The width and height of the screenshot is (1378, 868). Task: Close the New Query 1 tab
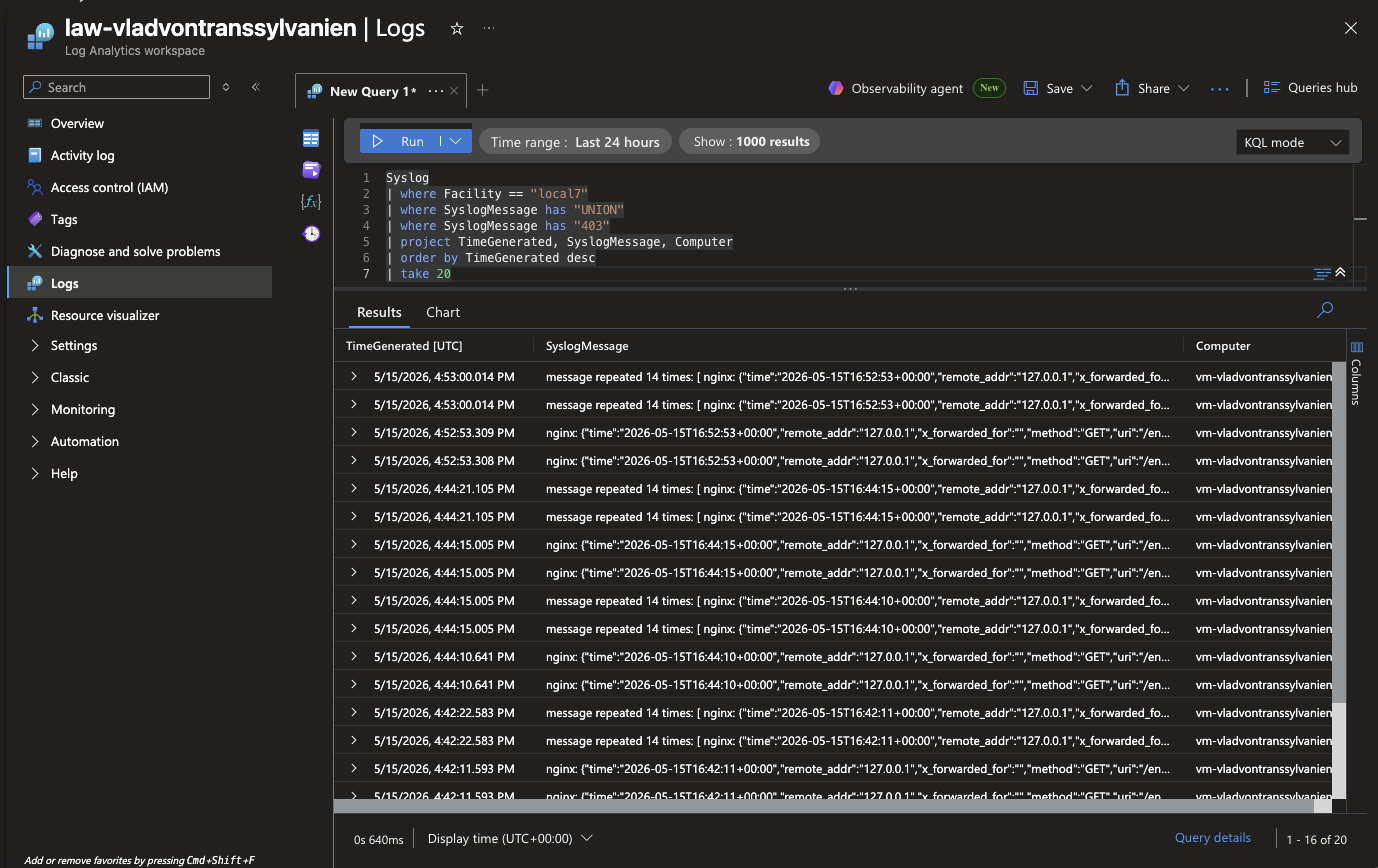[x=454, y=91]
